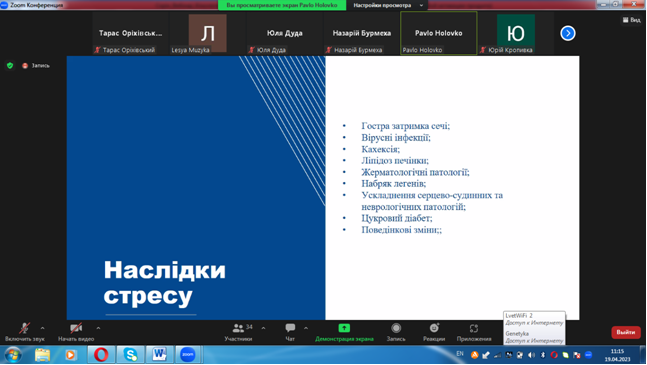Viewport: 647px width, 365px height.
Task: Open the Приложения apps panel
Action: 474,332
